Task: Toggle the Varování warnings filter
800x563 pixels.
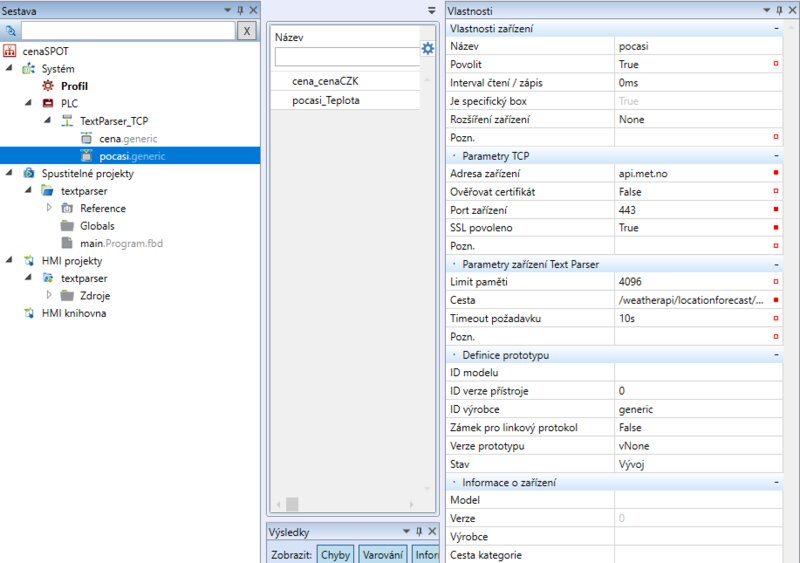Action: click(382, 555)
